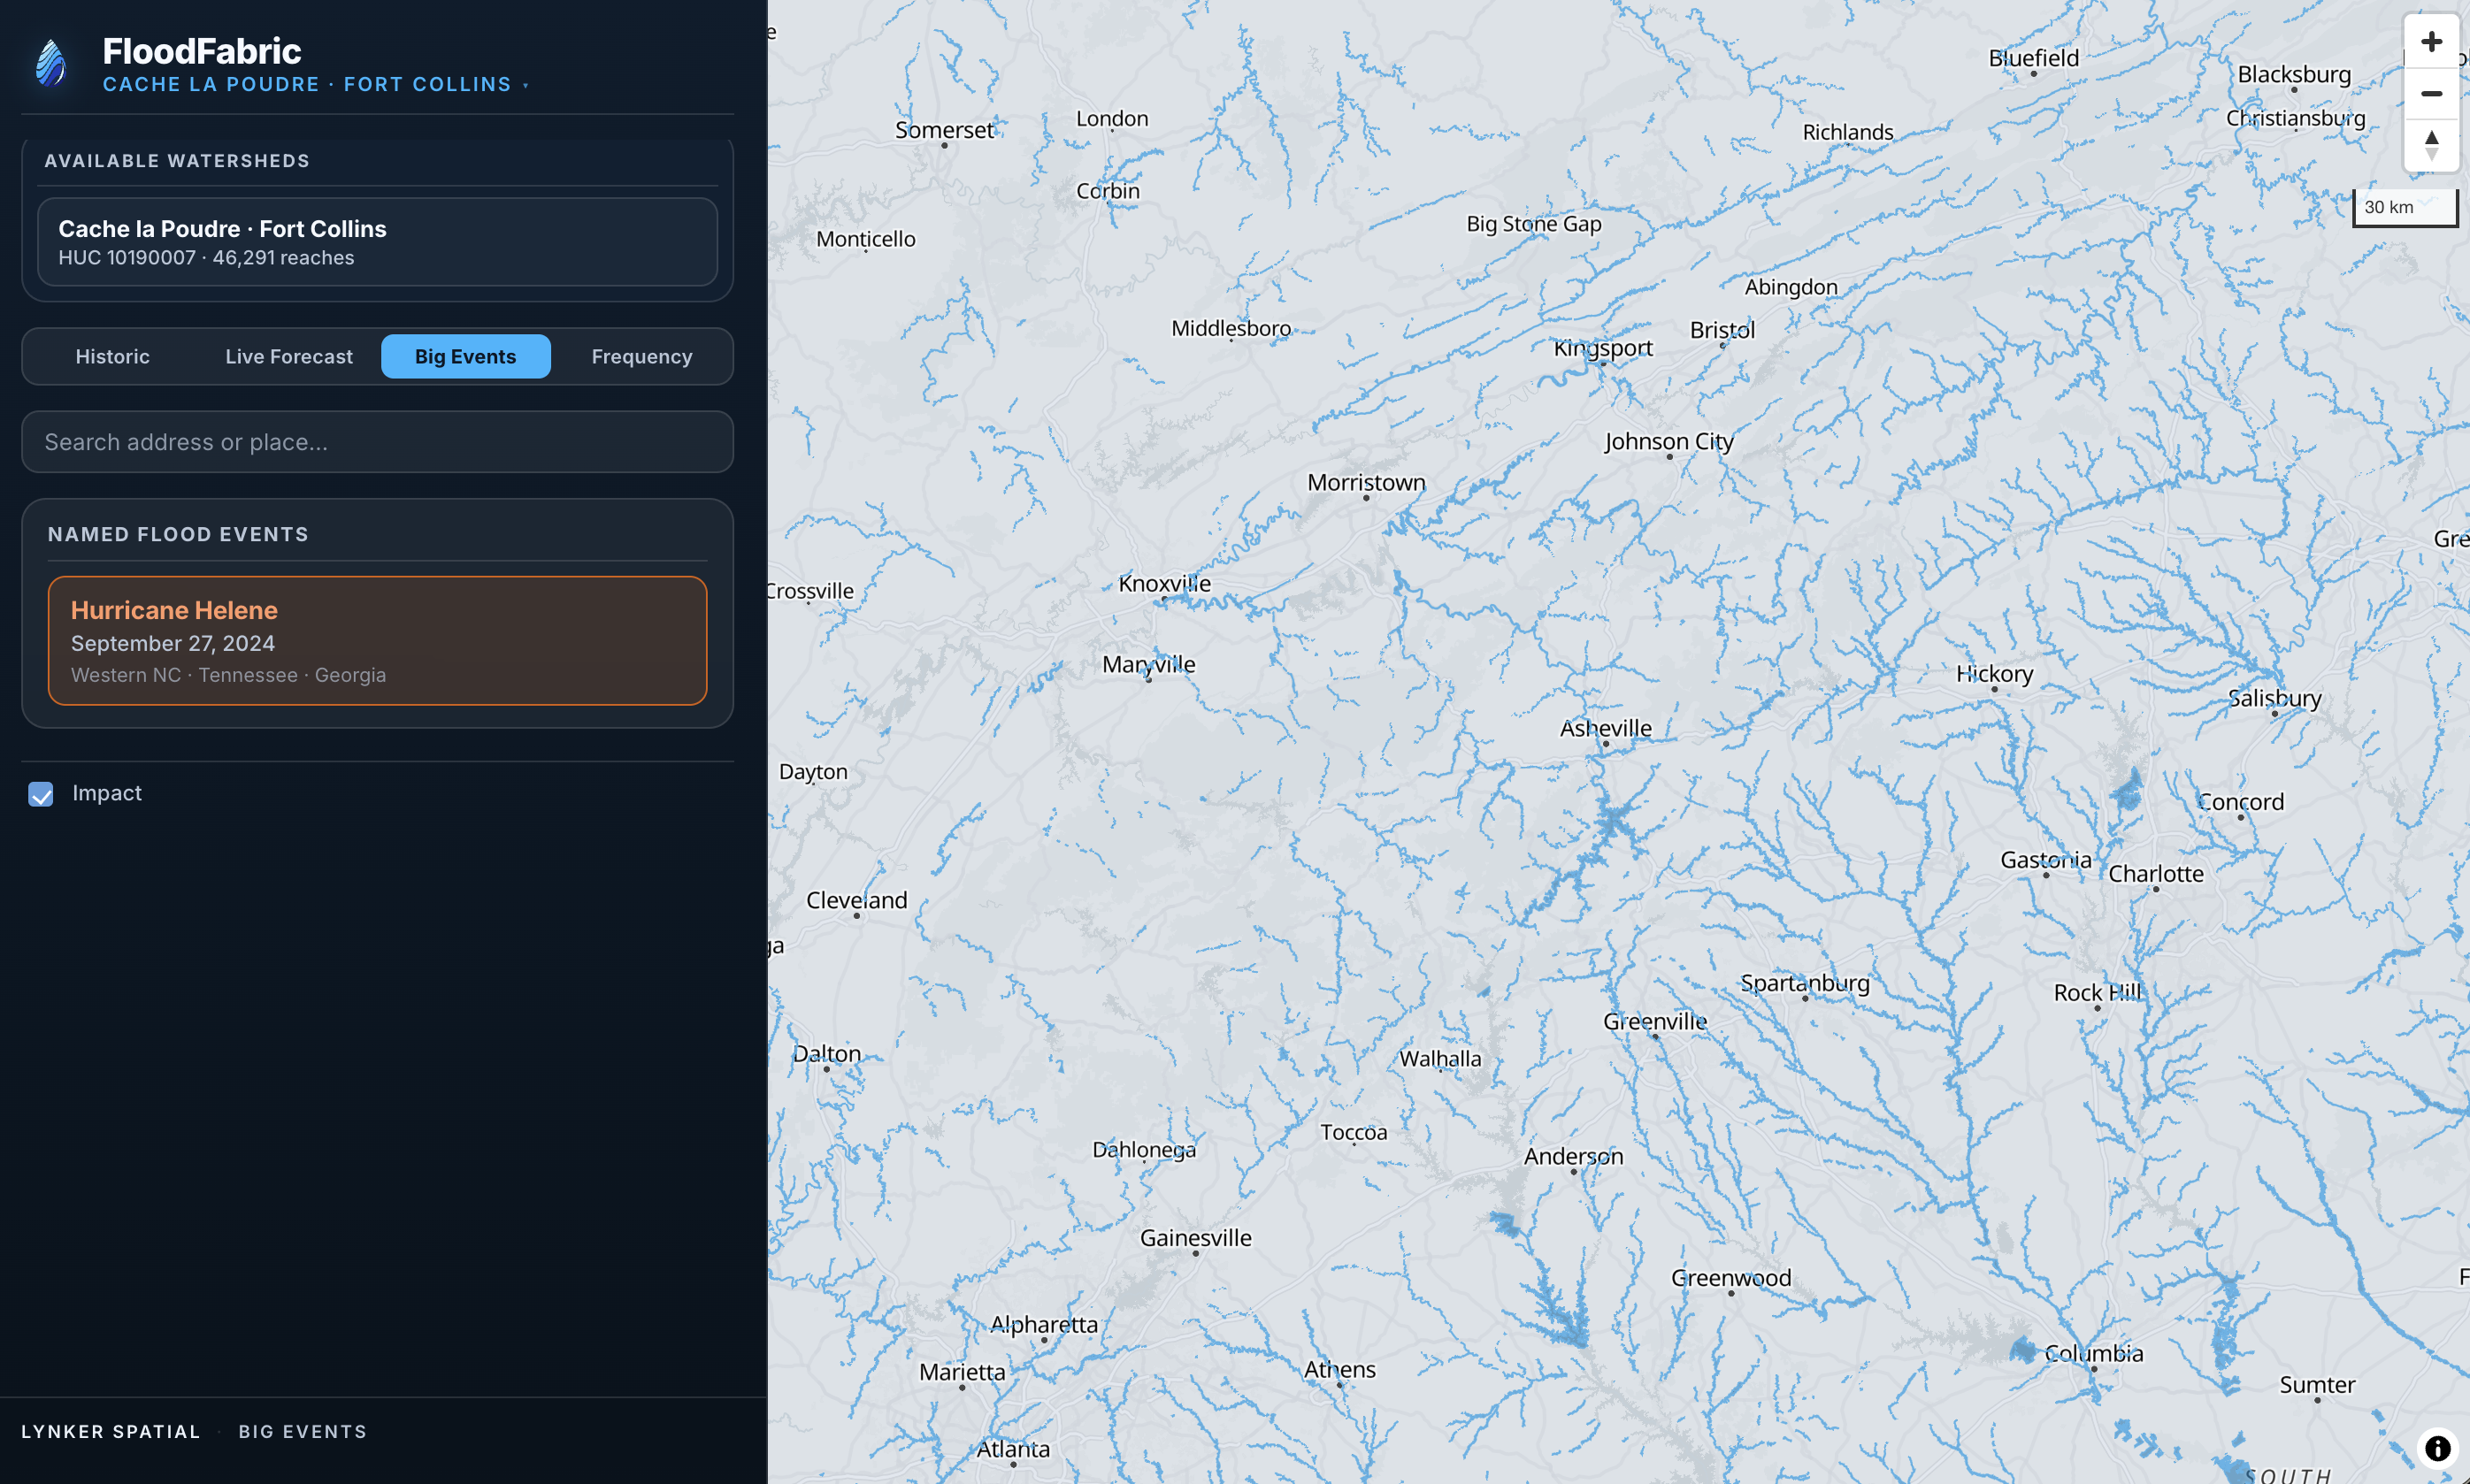
Task: Focus the Search address or place field
Action: 377,442
